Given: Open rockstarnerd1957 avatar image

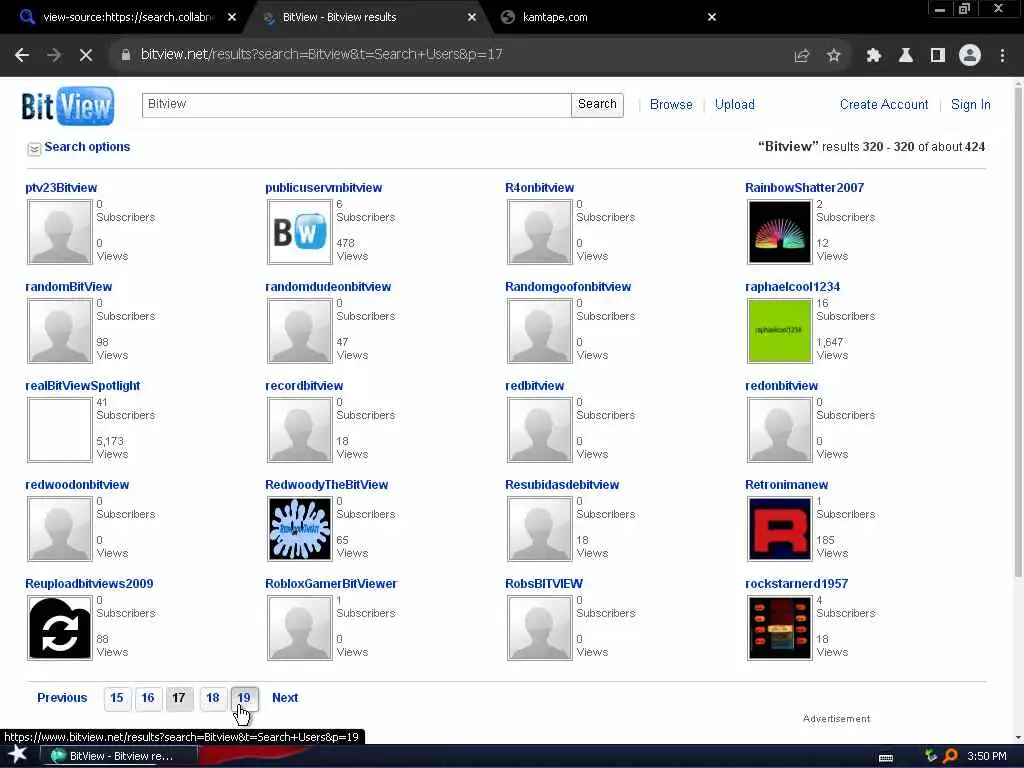Looking at the screenshot, I should (x=780, y=628).
